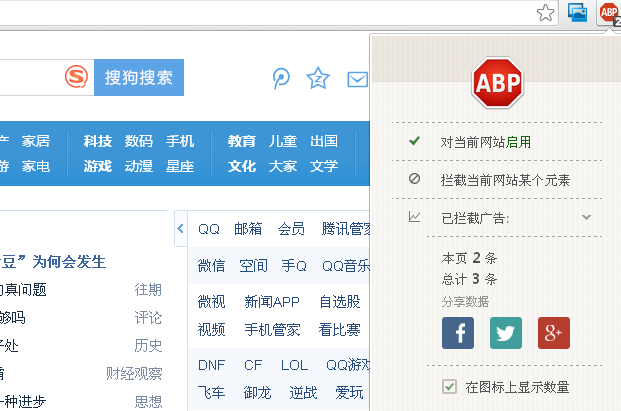Click the 新闻APP link

(x=272, y=302)
